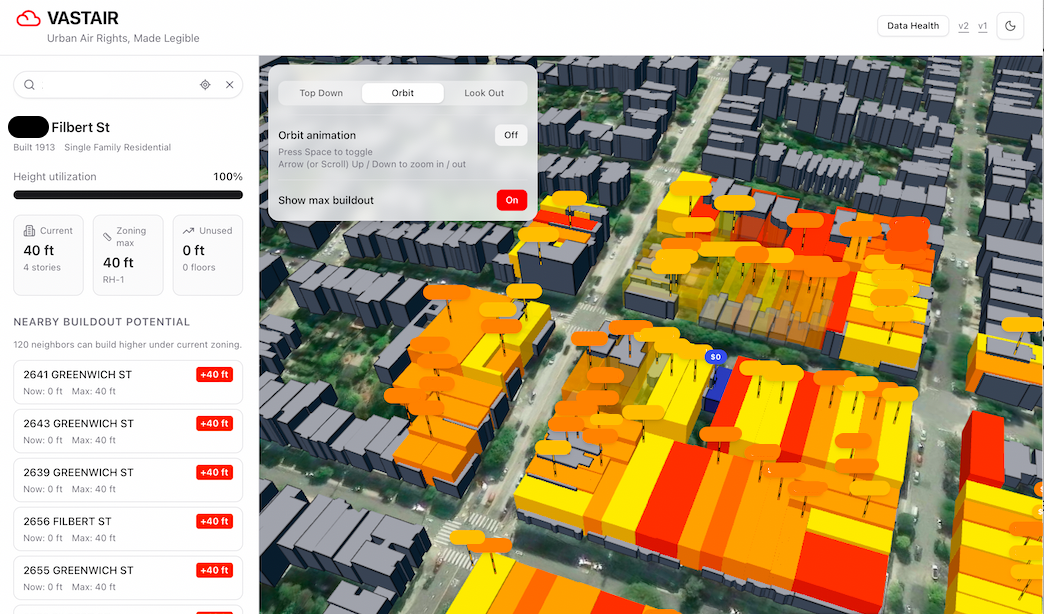The image size is (1044, 614).
Task: Open Data Health panel
Action: pos(913,26)
